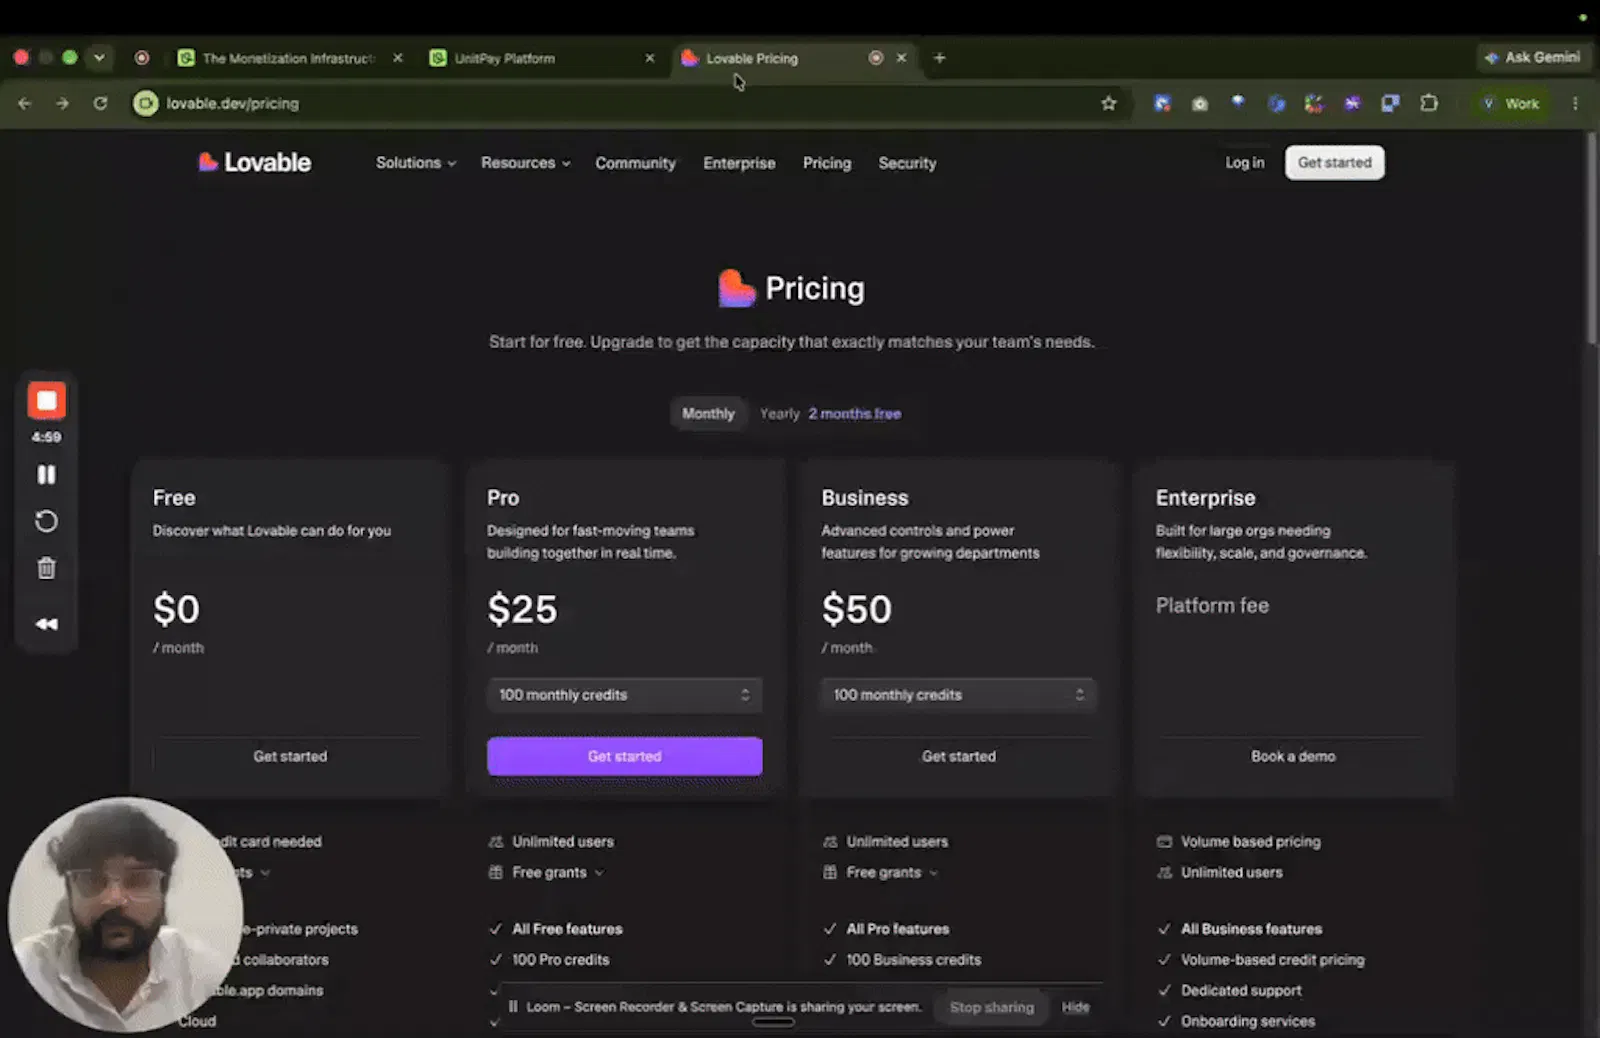1600x1038 pixels.
Task: Expand Free grants under Business plan
Action: coord(892,873)
